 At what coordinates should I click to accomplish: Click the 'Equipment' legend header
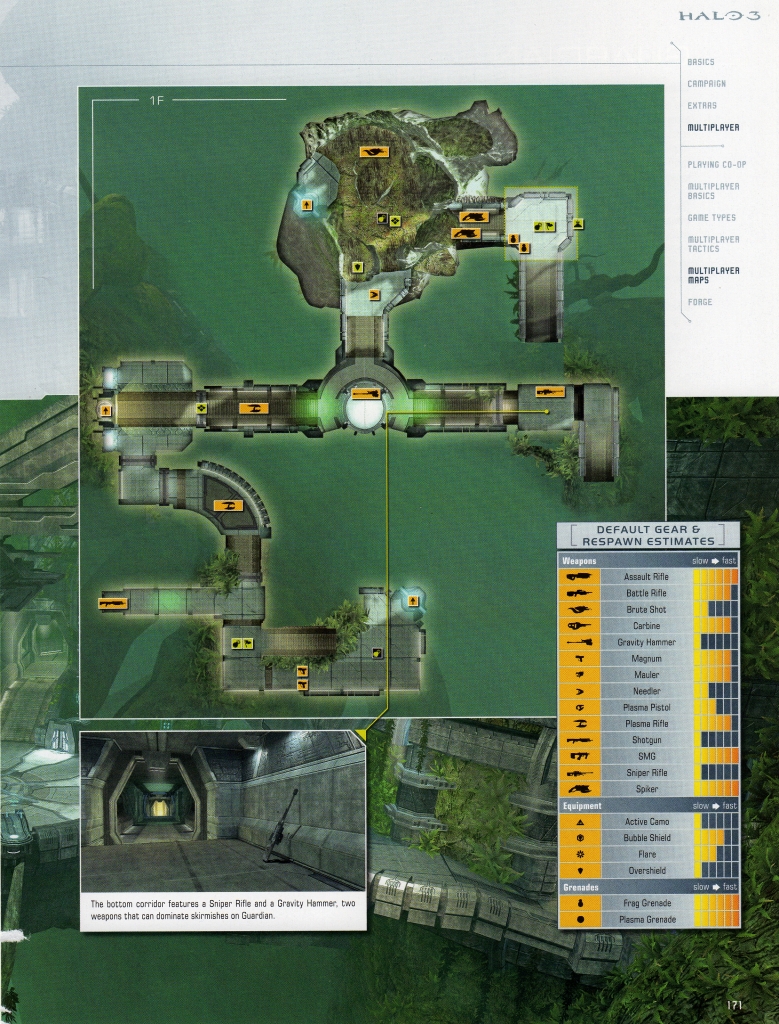click(582, 806)
